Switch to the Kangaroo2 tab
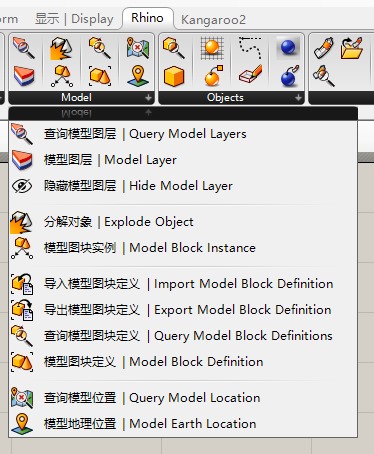The width and height of the screenshot is (374, 454). pyautogui.click(x=213, y=20)
